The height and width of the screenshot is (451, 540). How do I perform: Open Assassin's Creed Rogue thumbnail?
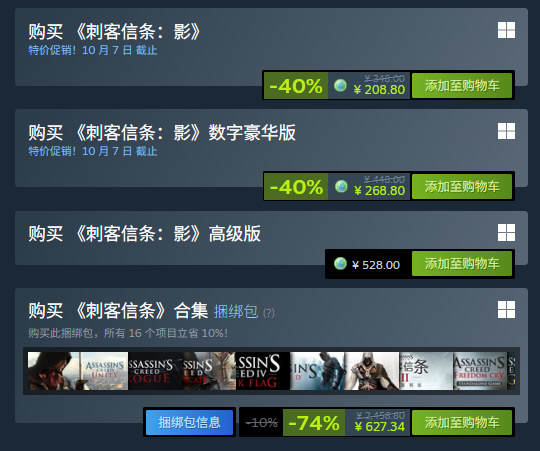(155, 371)
